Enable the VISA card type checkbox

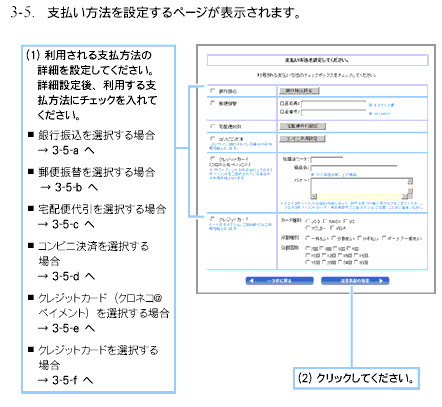[x=332, y=228]
